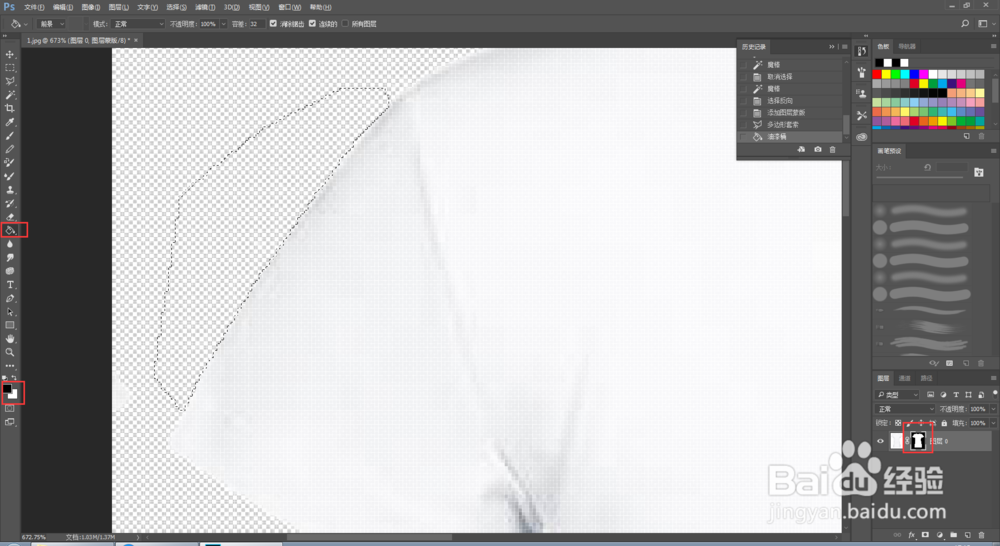
Task: Pick the cyan swatch in Swatches panel
Action: (x=905, y=75)
